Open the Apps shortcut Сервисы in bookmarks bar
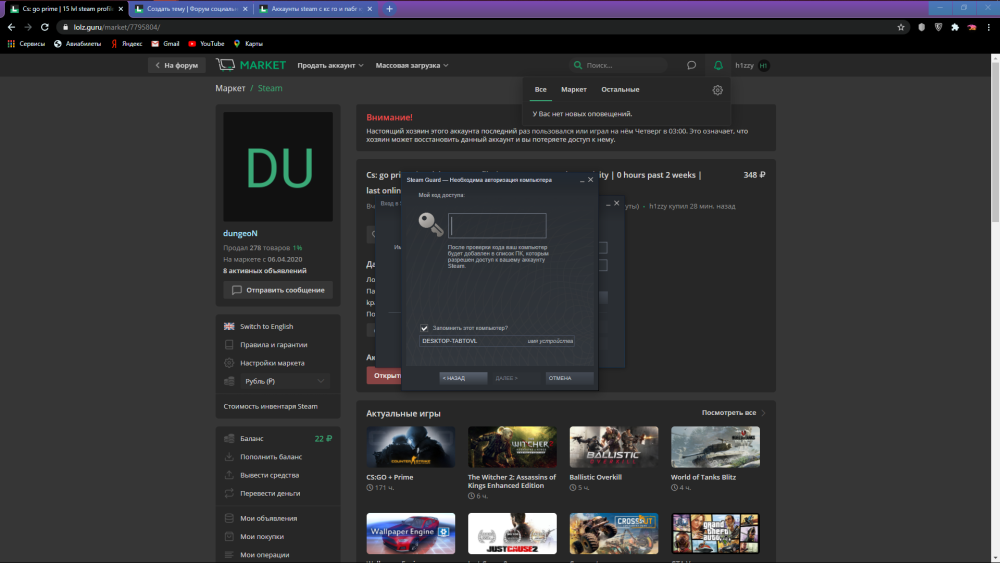The image size is (1000, 563). (26, 43)
